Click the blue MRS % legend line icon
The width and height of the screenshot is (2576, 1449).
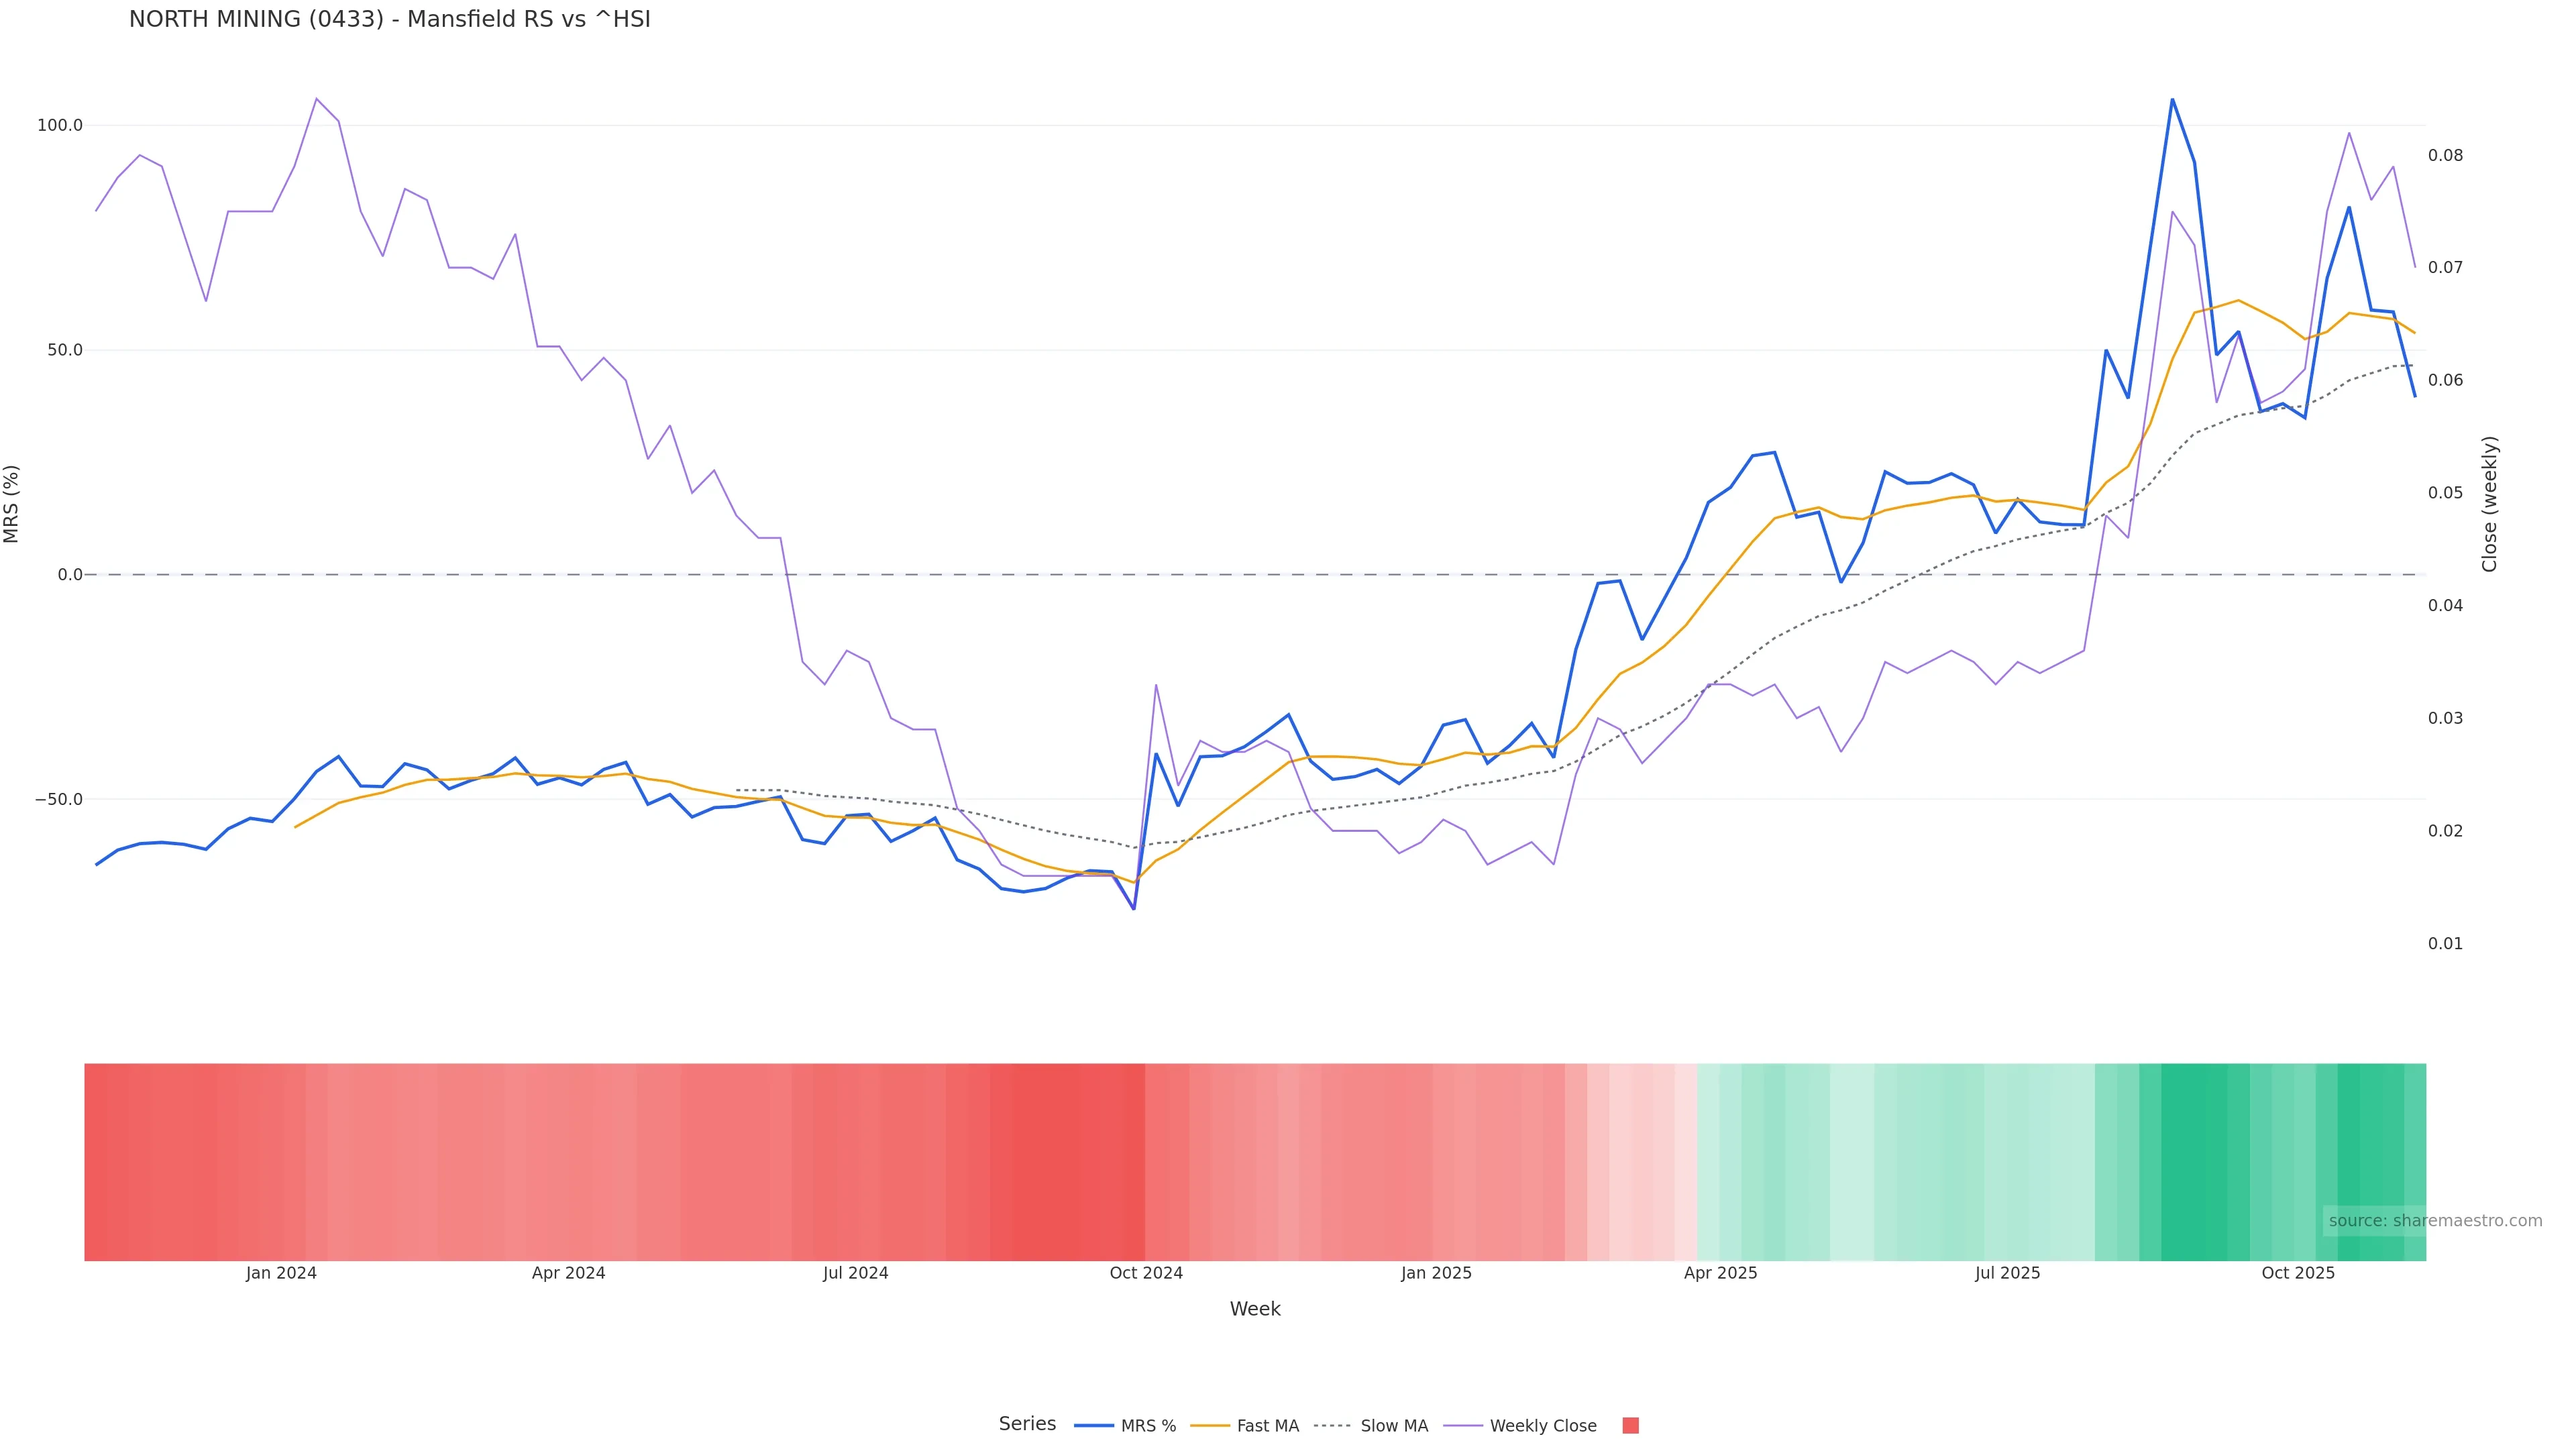point(1093,1426)
